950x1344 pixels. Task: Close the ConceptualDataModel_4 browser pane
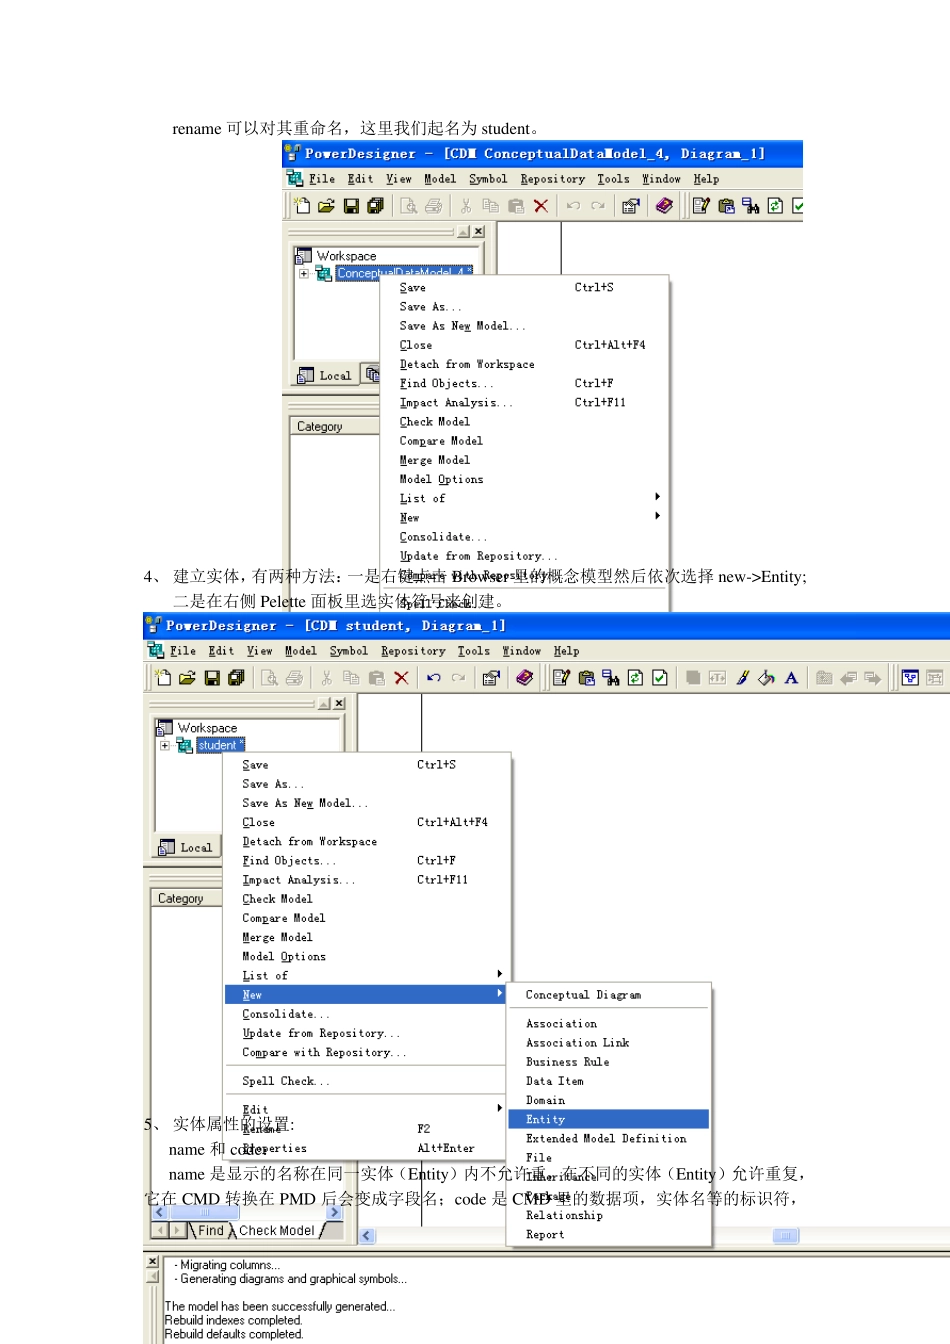coord(478,232)
